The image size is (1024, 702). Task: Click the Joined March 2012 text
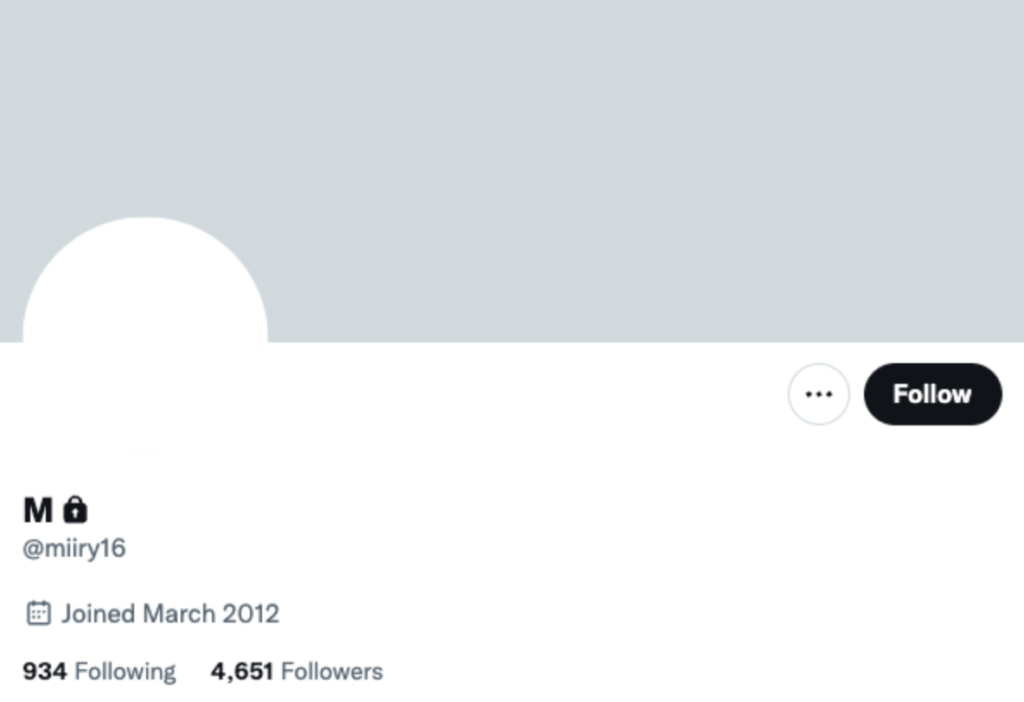[x=170, y=614]
